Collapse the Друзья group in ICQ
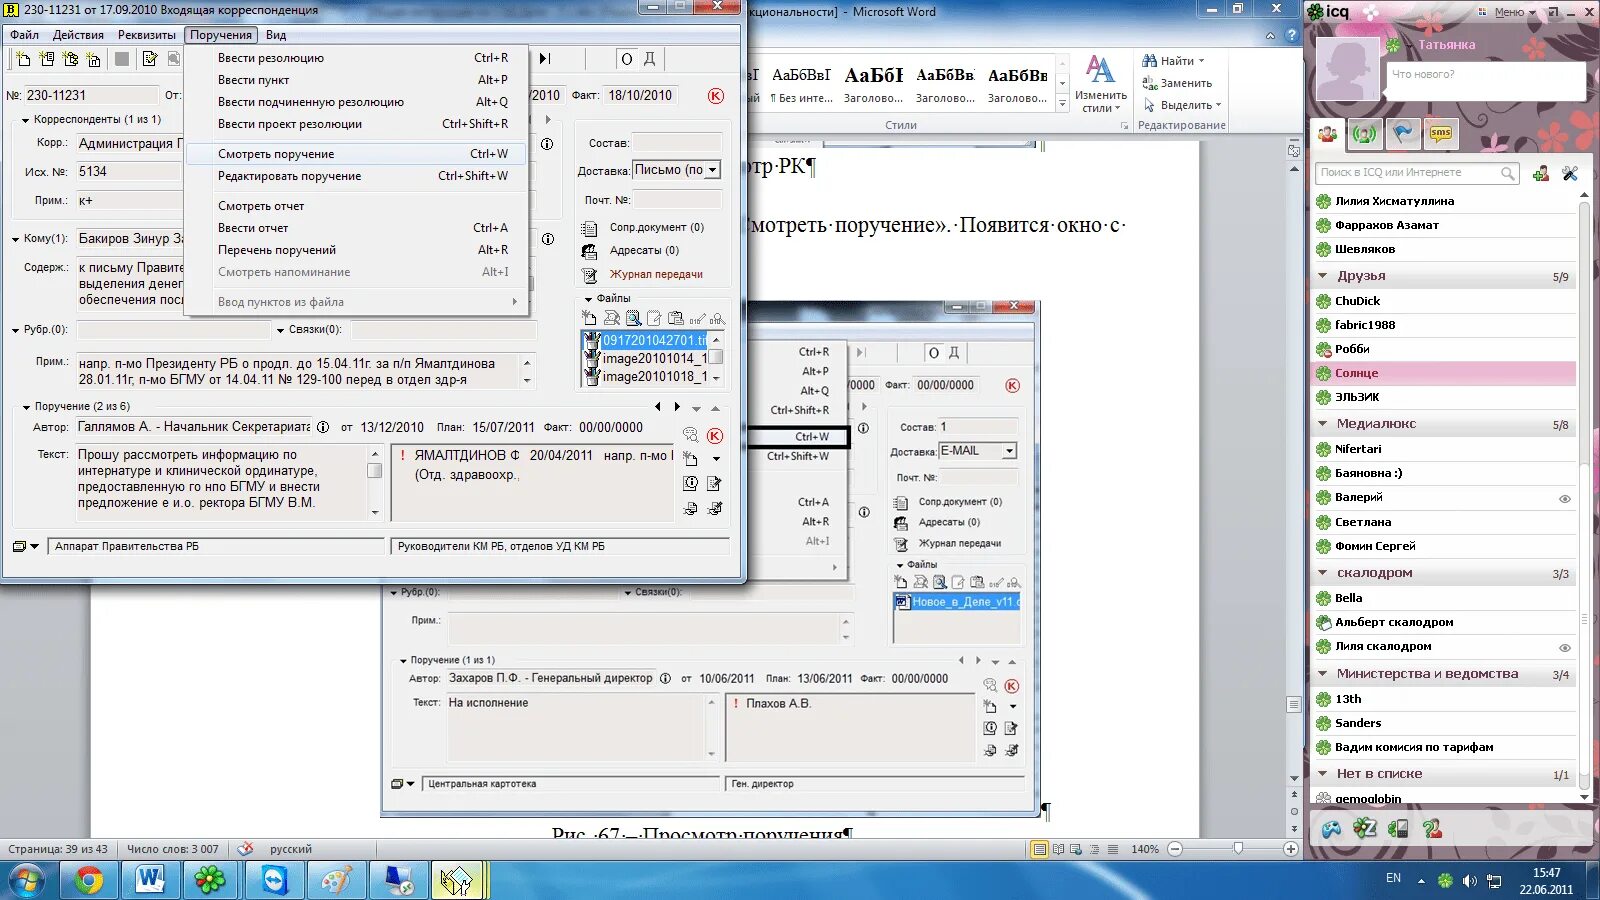Image resolution: width=1600 pixels, height=900 pixels. 1323,276
